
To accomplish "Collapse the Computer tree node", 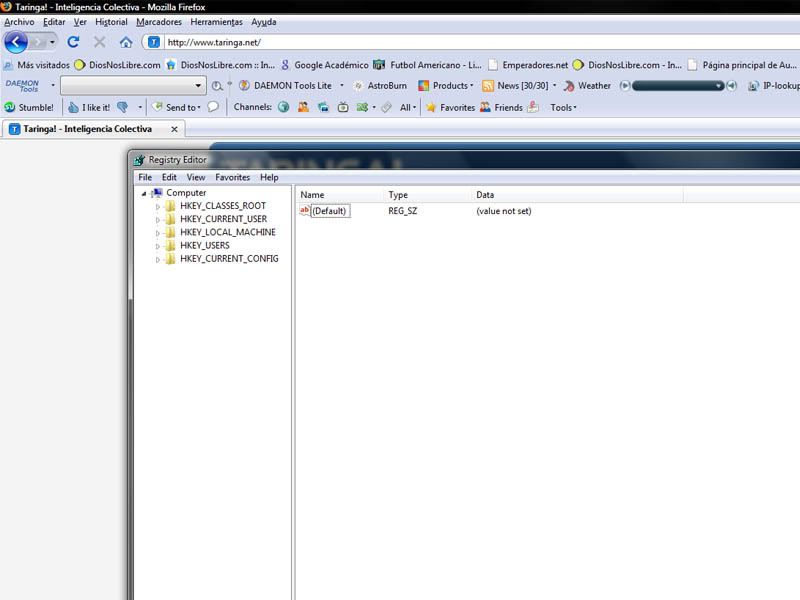I will tap(144, 193).
